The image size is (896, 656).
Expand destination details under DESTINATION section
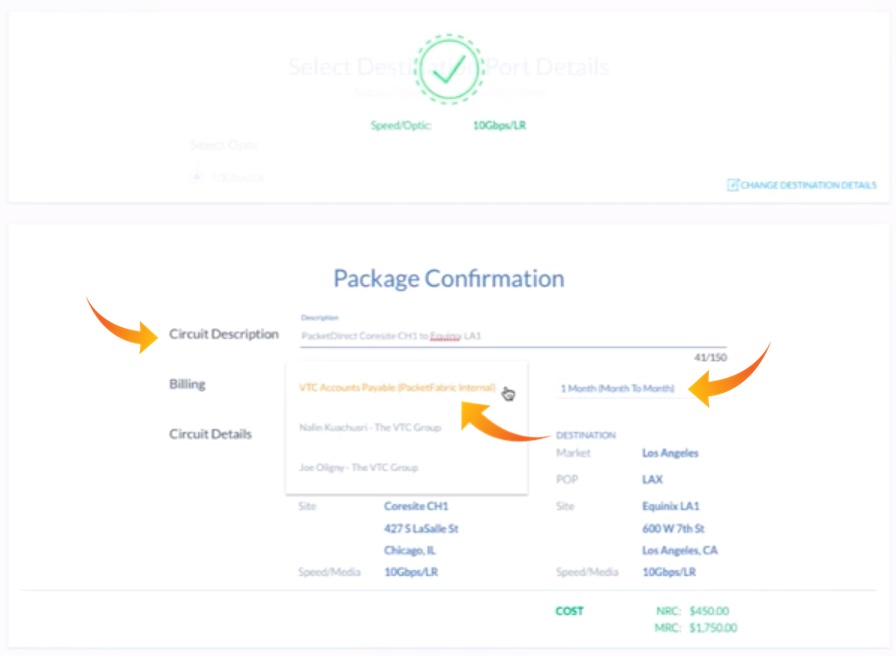pos(588,434)
